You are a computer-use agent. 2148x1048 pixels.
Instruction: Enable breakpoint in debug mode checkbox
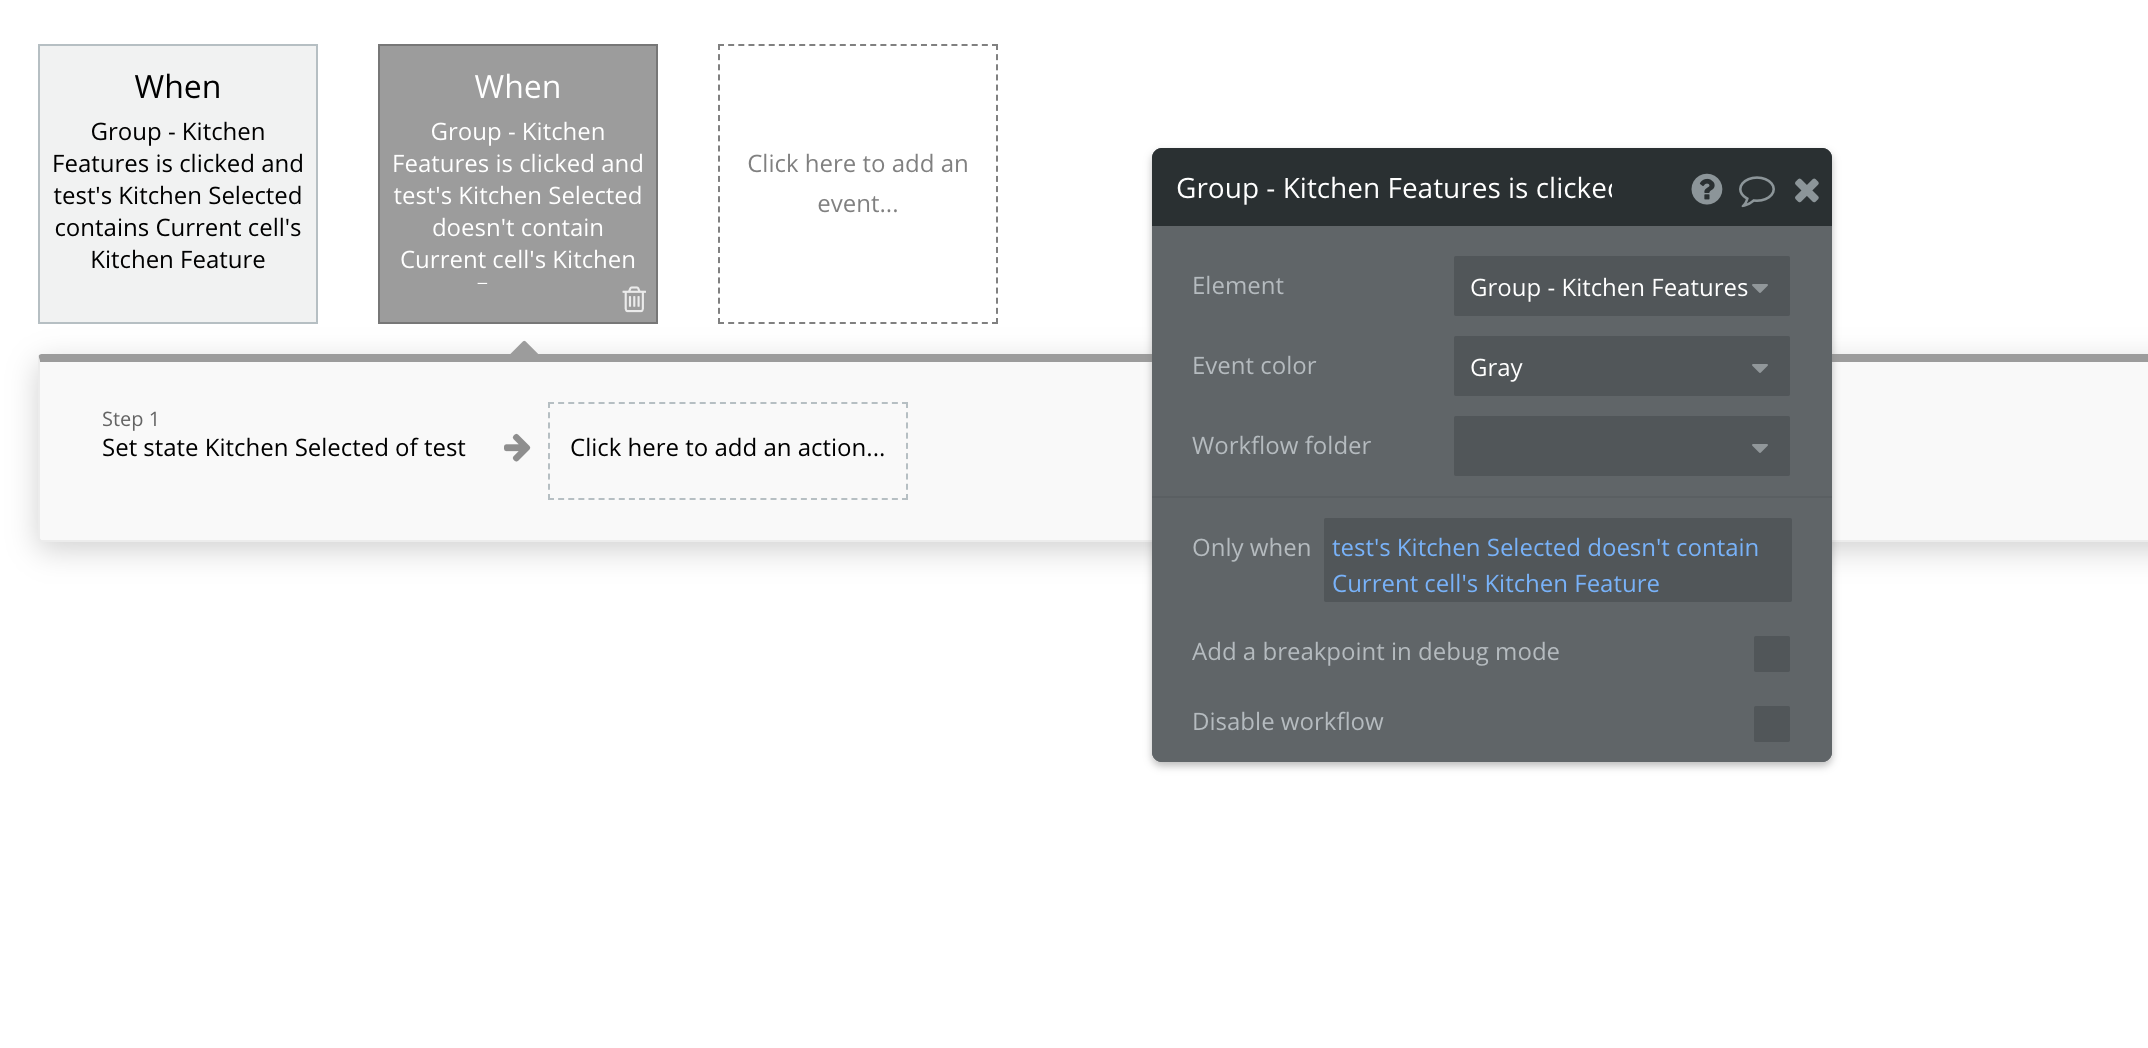[x=1771, y=654]
